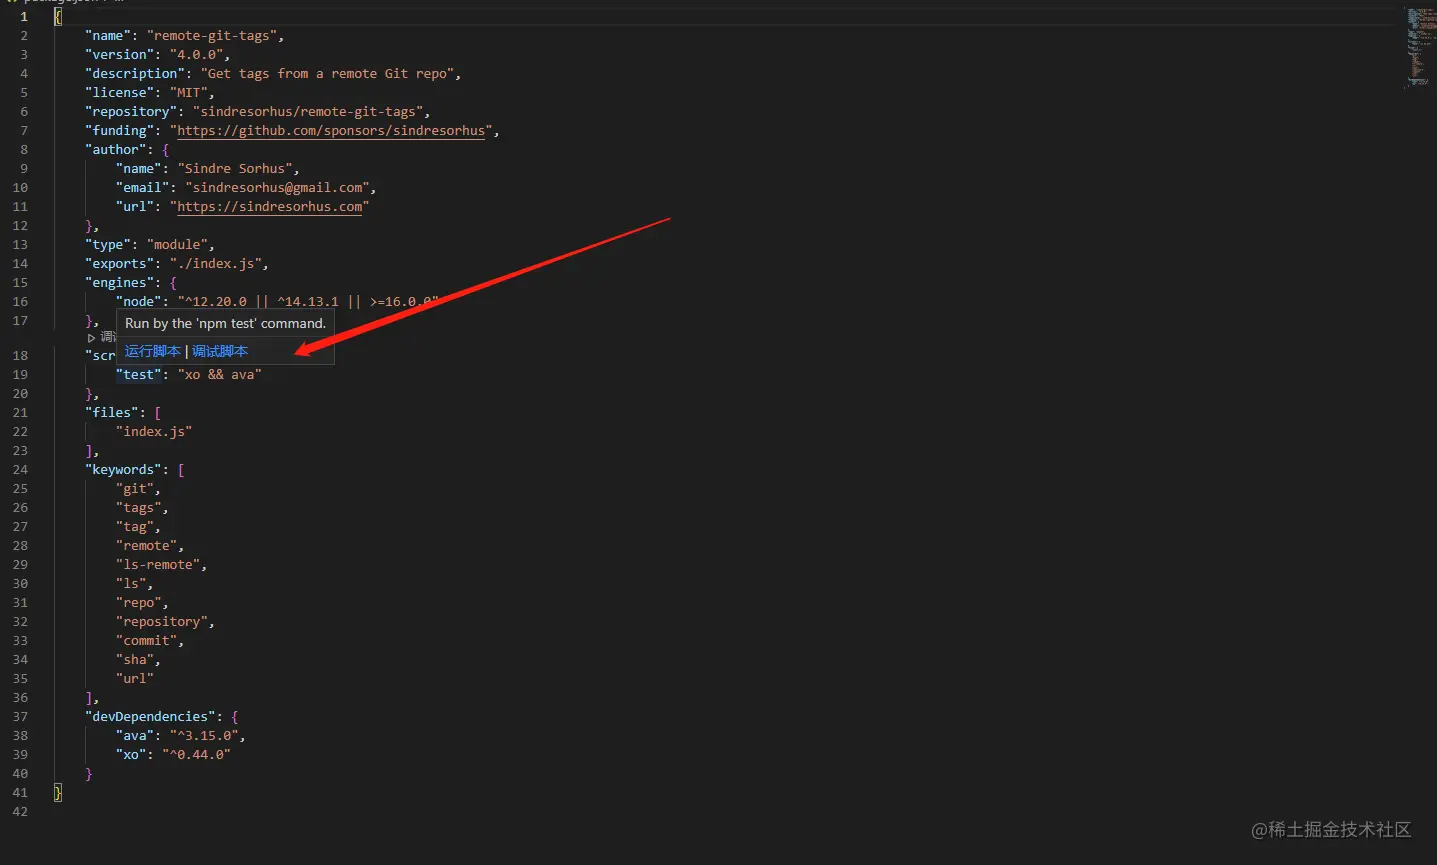Click the "MIT" license value
1437x865 pixels.
point(189,93)
